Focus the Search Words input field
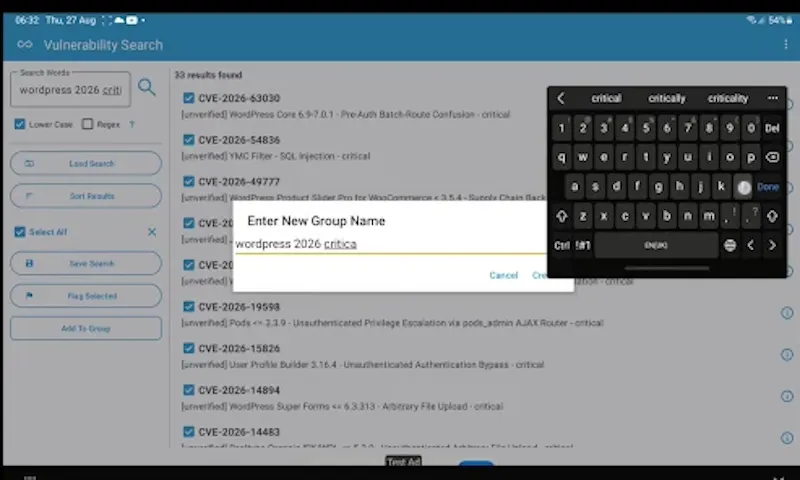The width and height of the screenshot is (800, 480). click(70, 90)
